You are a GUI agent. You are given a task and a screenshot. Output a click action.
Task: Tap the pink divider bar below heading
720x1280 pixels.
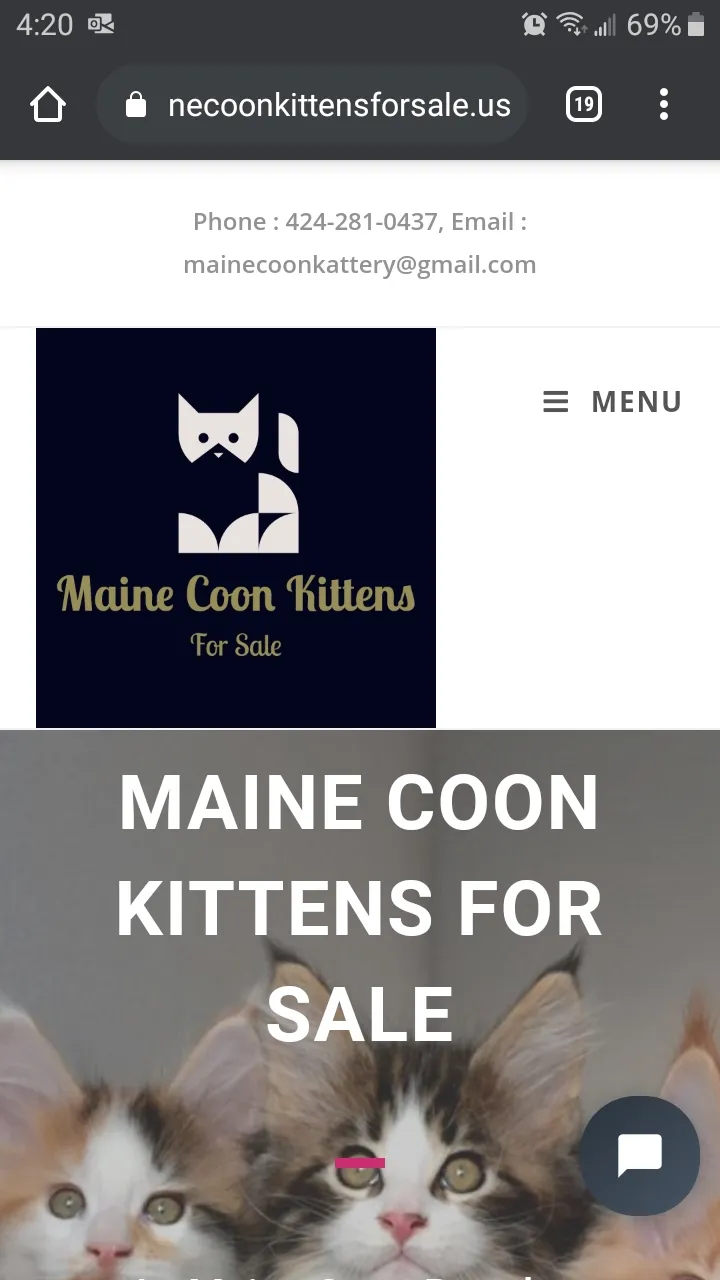[x=360, y=1163]
